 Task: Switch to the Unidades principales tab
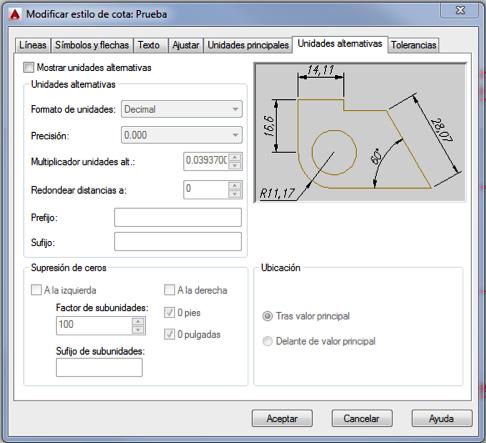pos(248,45)
